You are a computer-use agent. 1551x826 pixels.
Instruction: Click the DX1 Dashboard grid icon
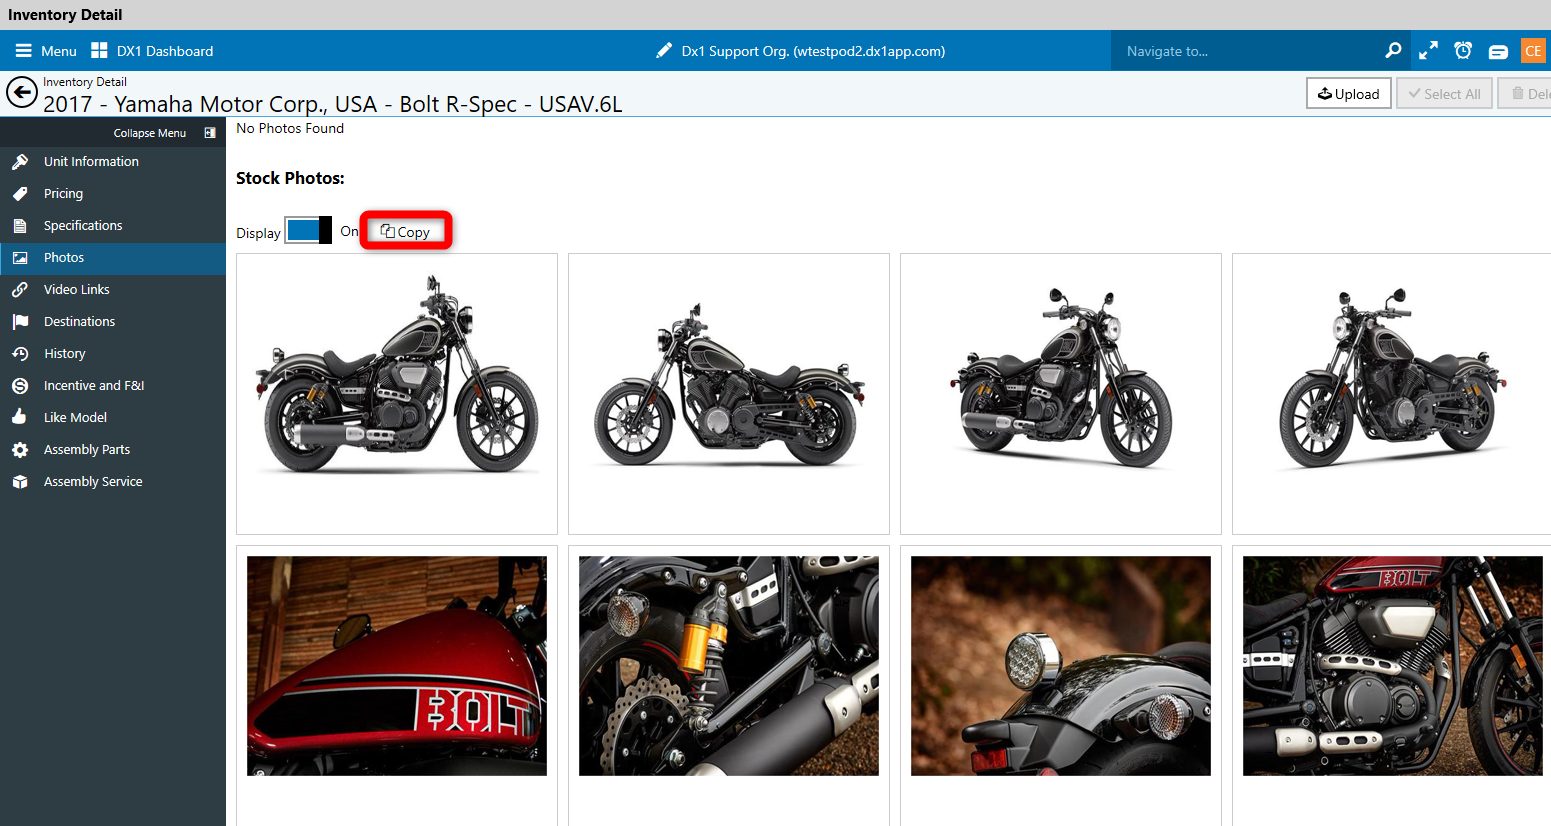99,51
